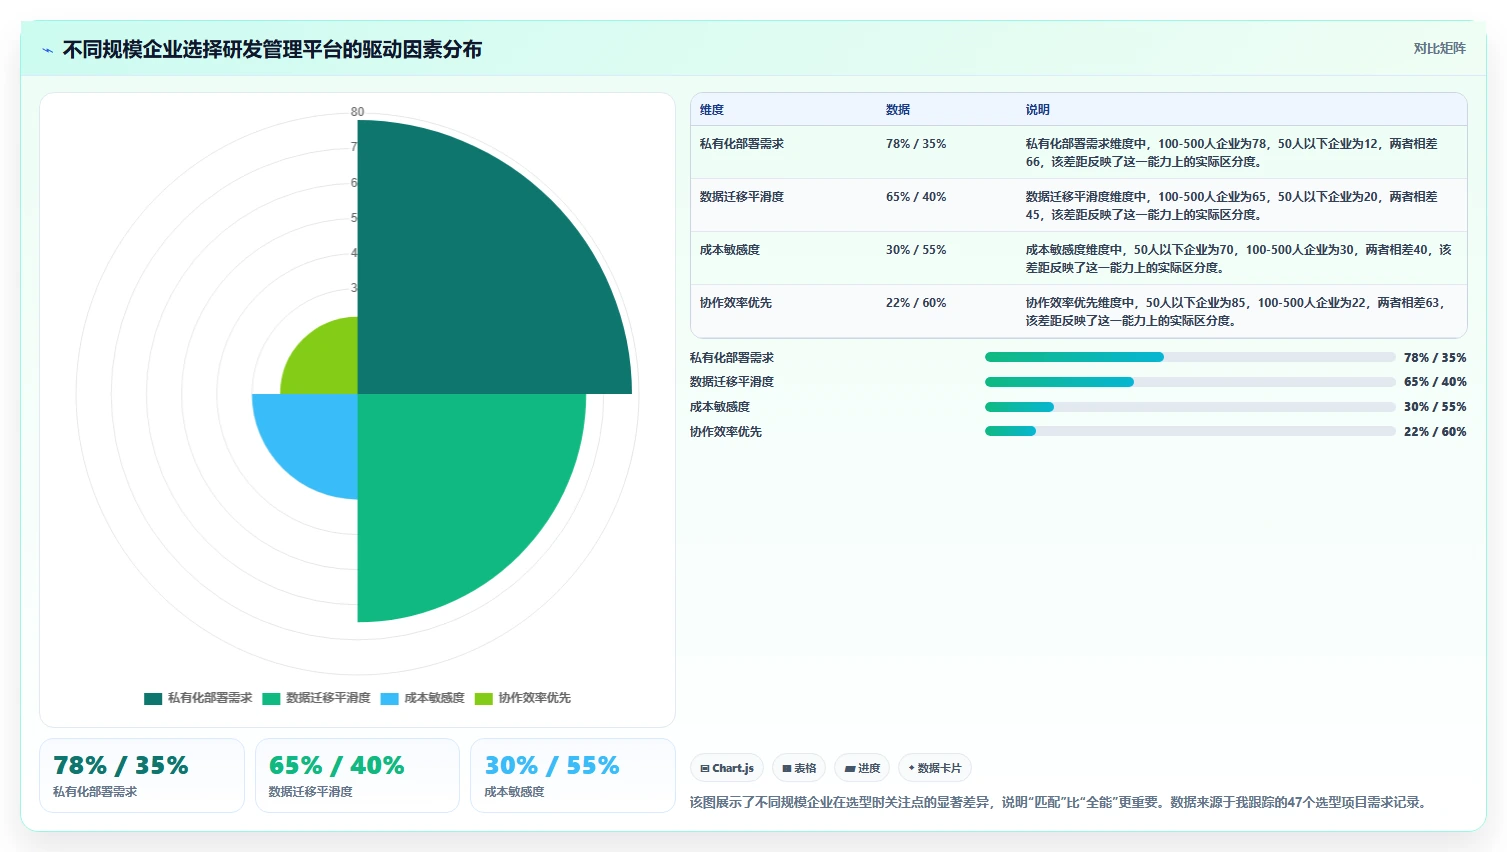Click the 数据 column header
Screen dimensions: 1507x852
(x=898, y=110)
